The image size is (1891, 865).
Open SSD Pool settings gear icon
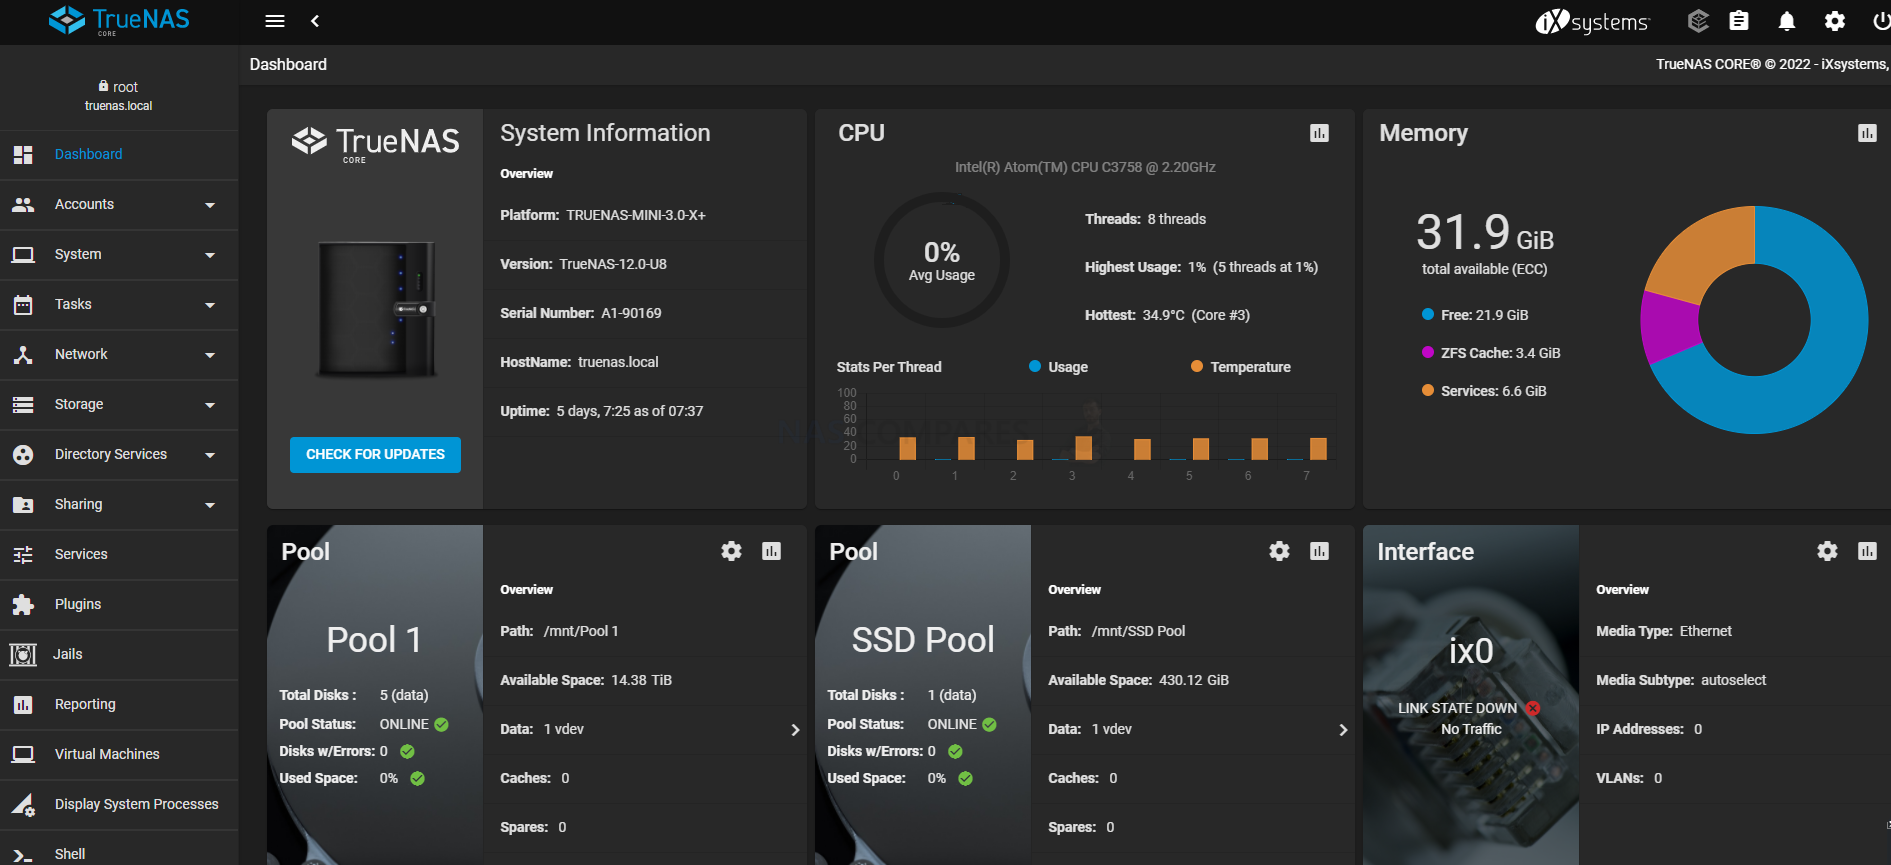click(x=1279, y=551)
